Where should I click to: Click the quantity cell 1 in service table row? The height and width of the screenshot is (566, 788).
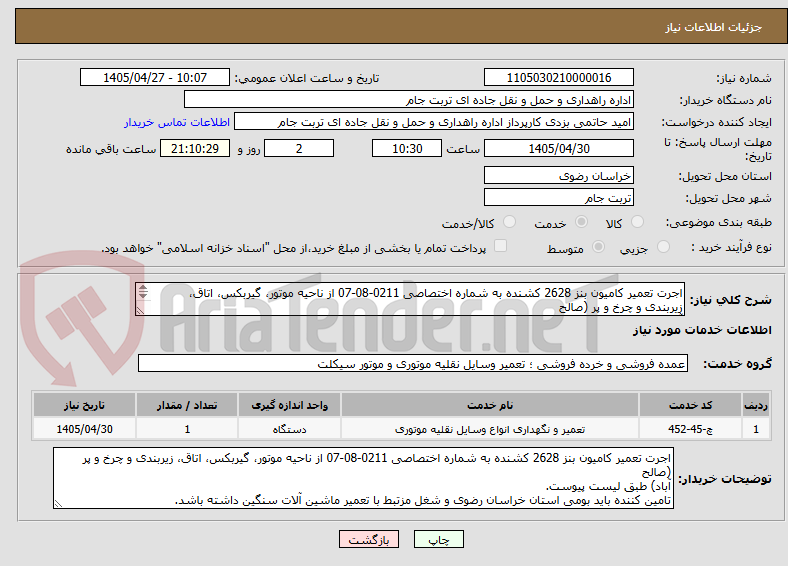tap(187, 429)
